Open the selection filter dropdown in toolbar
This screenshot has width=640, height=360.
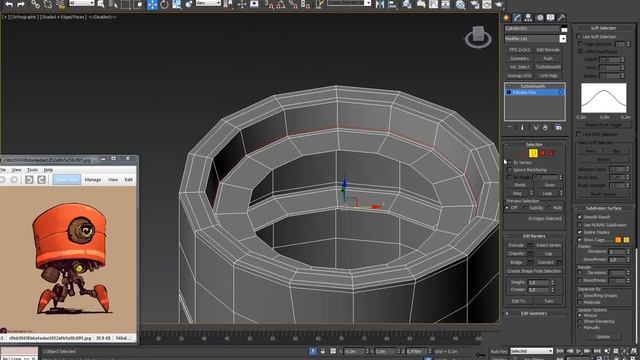click(82, 3)
